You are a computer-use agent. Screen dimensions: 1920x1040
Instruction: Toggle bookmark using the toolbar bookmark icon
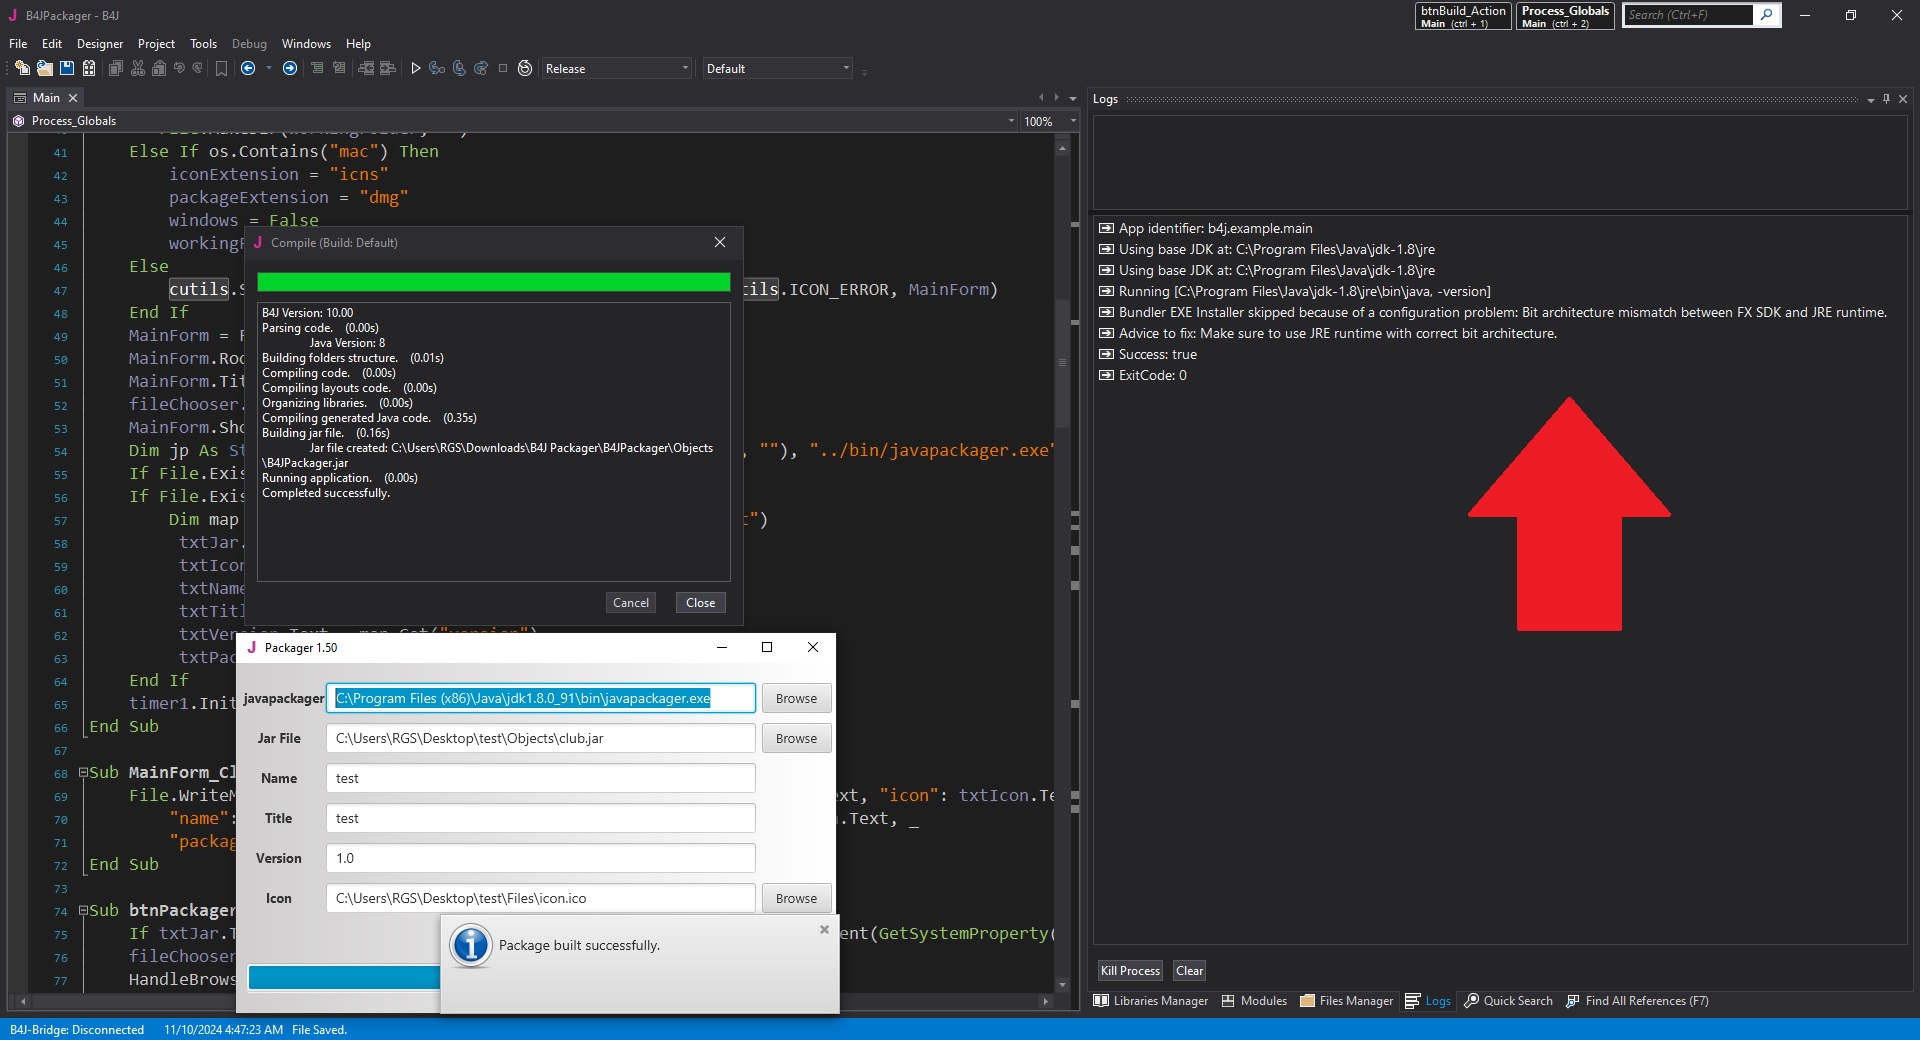pos(221,68)
